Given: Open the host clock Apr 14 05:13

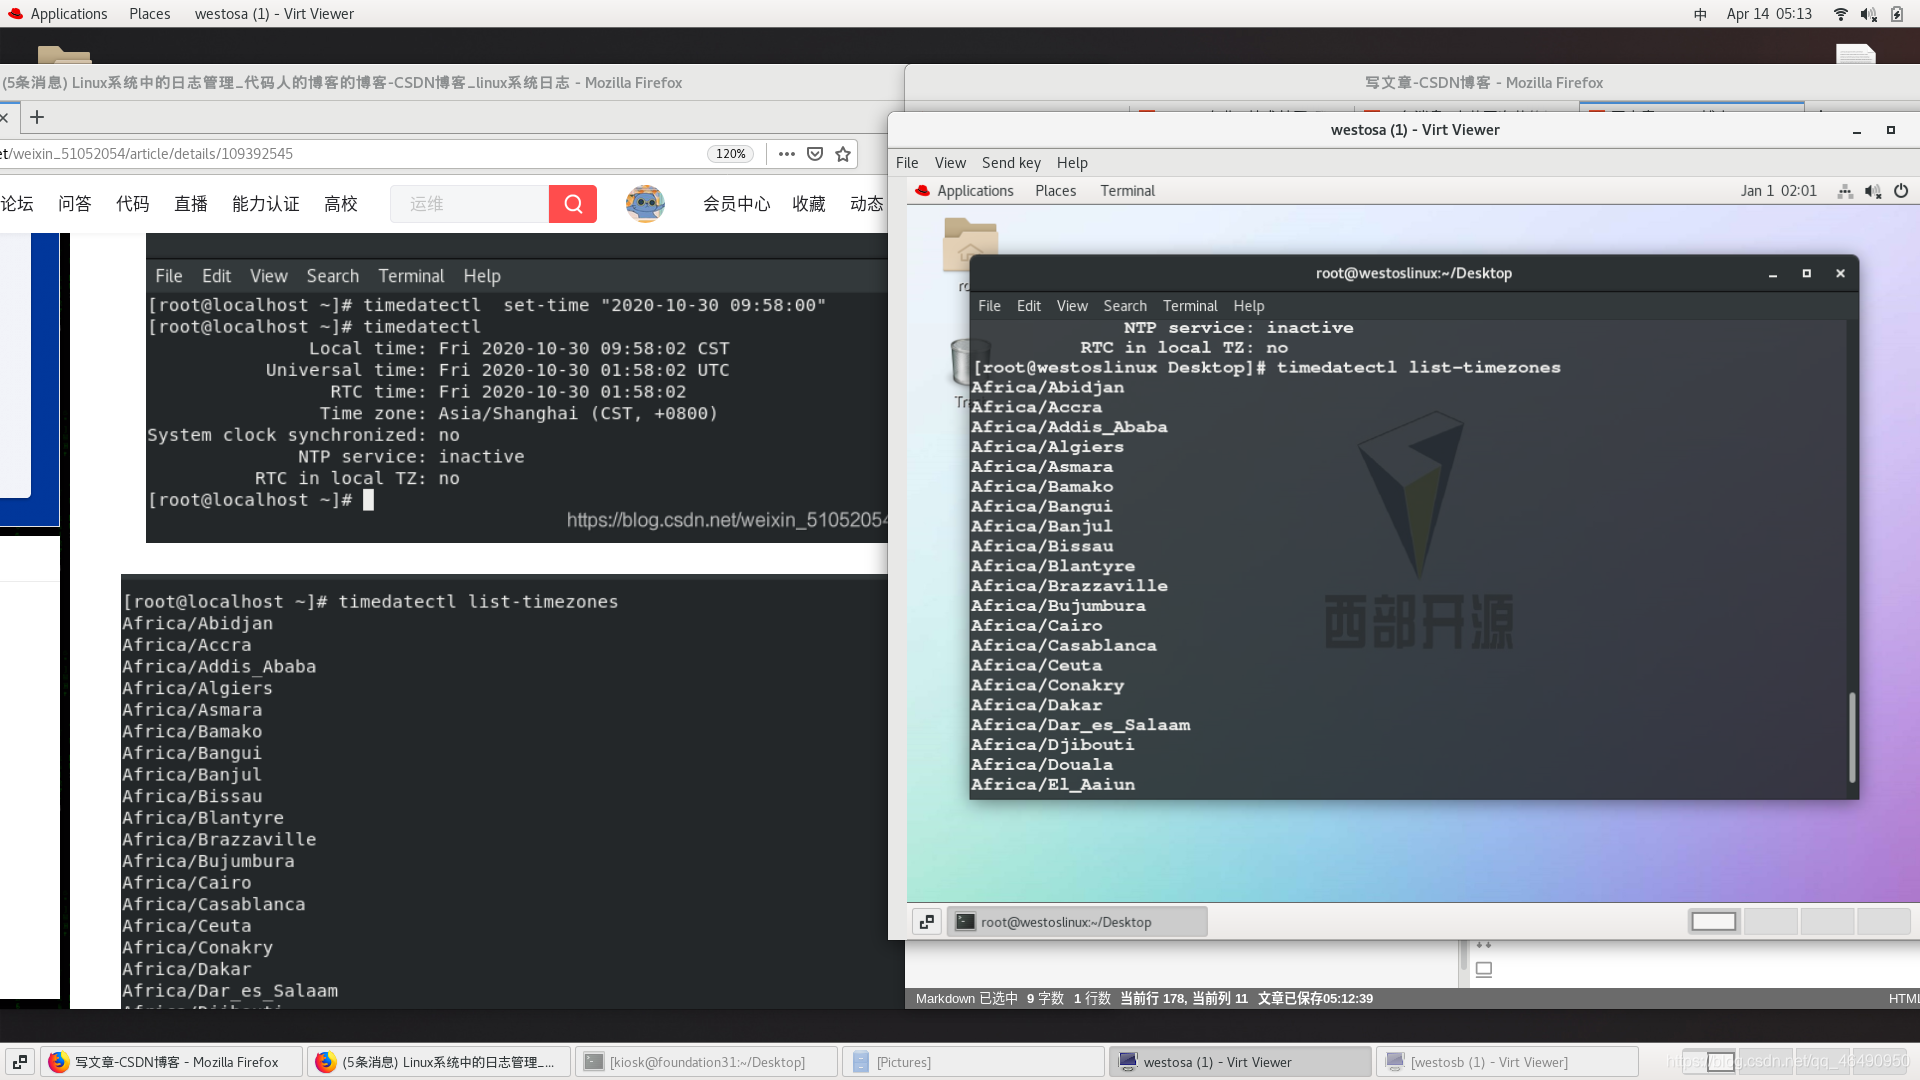Looking at the screenshot, I should [1769, 14].
